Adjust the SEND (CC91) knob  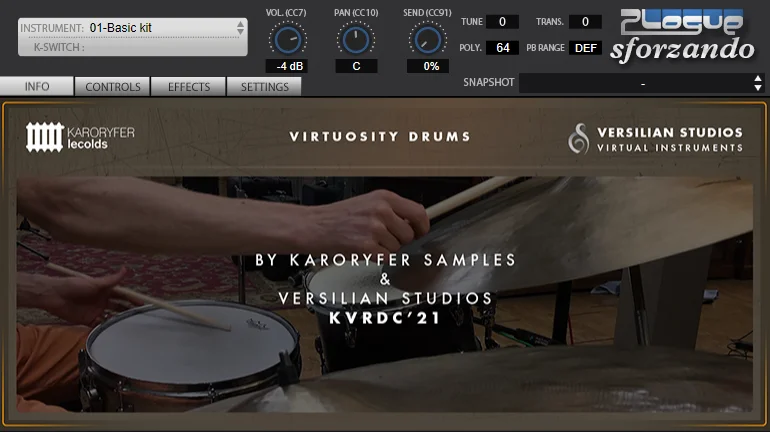[x=427, y=40]
